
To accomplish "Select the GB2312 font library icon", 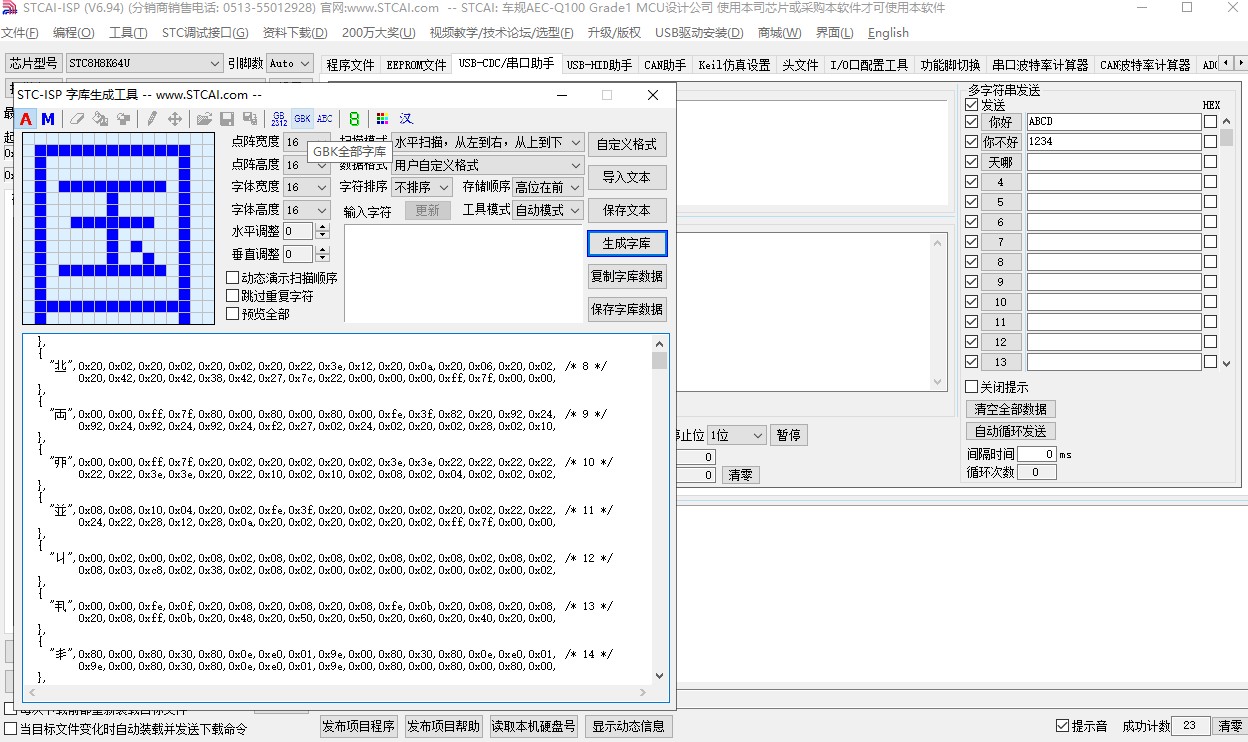I will [279, 119].
